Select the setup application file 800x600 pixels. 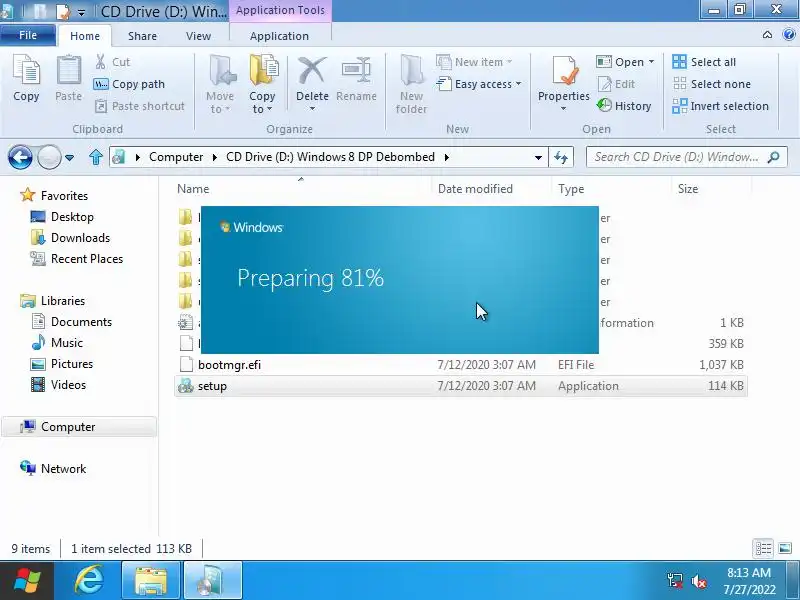pos(461,386)
